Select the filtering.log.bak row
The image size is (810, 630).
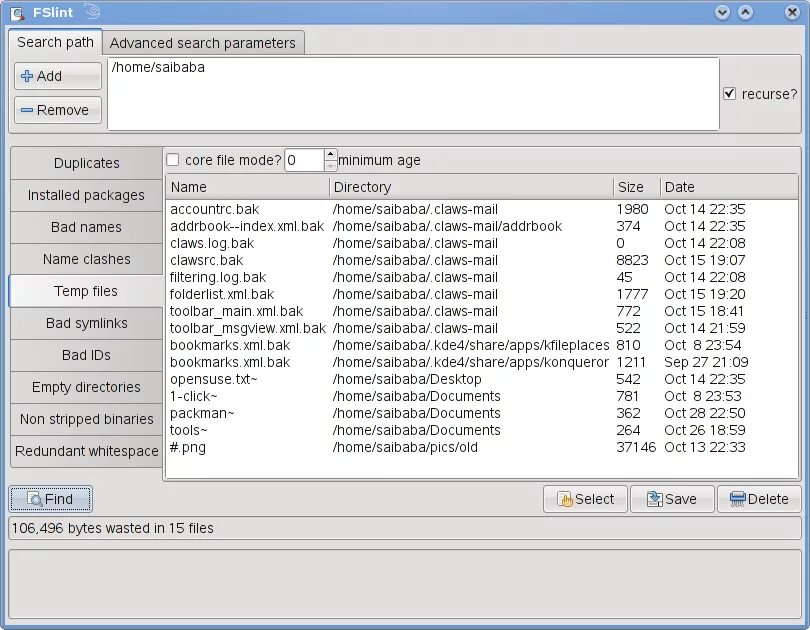(481, 277)
